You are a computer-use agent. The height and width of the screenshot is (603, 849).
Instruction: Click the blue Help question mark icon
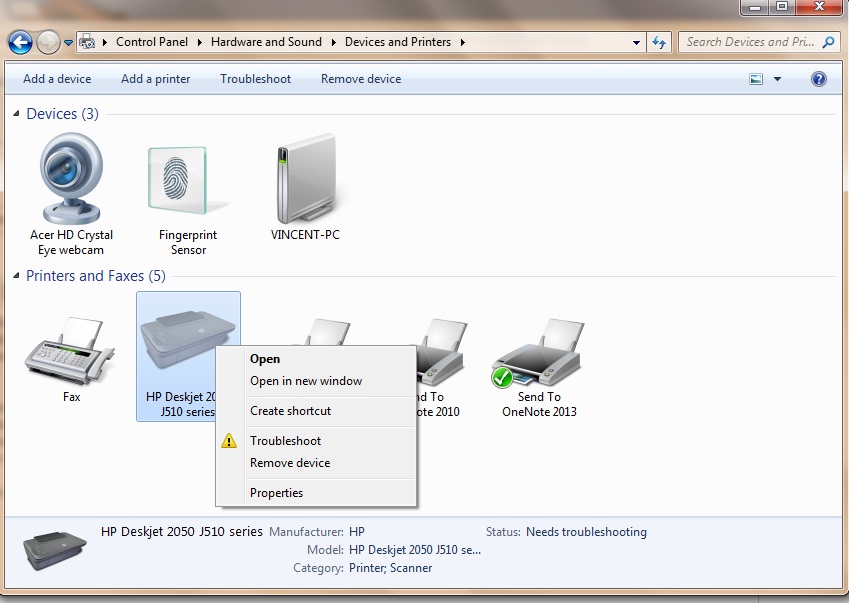819,79
